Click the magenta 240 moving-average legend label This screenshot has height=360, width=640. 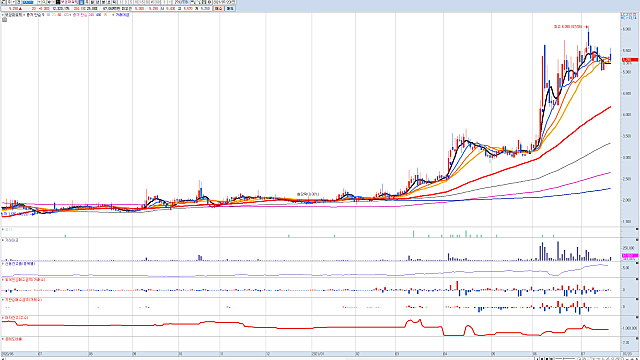[91, 15]
